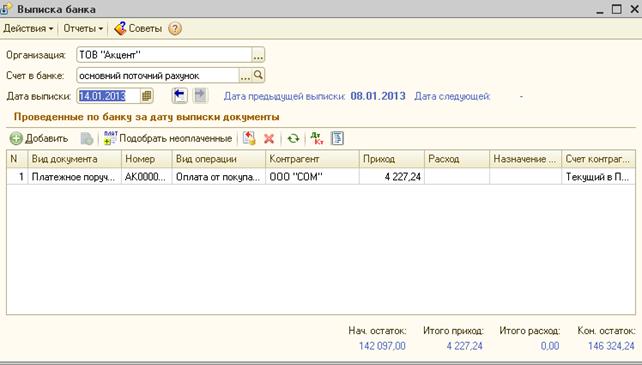Click the Итого приход value 4 227,24
Image resolution: width=642 pixels, height=365 pixels.
pos(464,346)
